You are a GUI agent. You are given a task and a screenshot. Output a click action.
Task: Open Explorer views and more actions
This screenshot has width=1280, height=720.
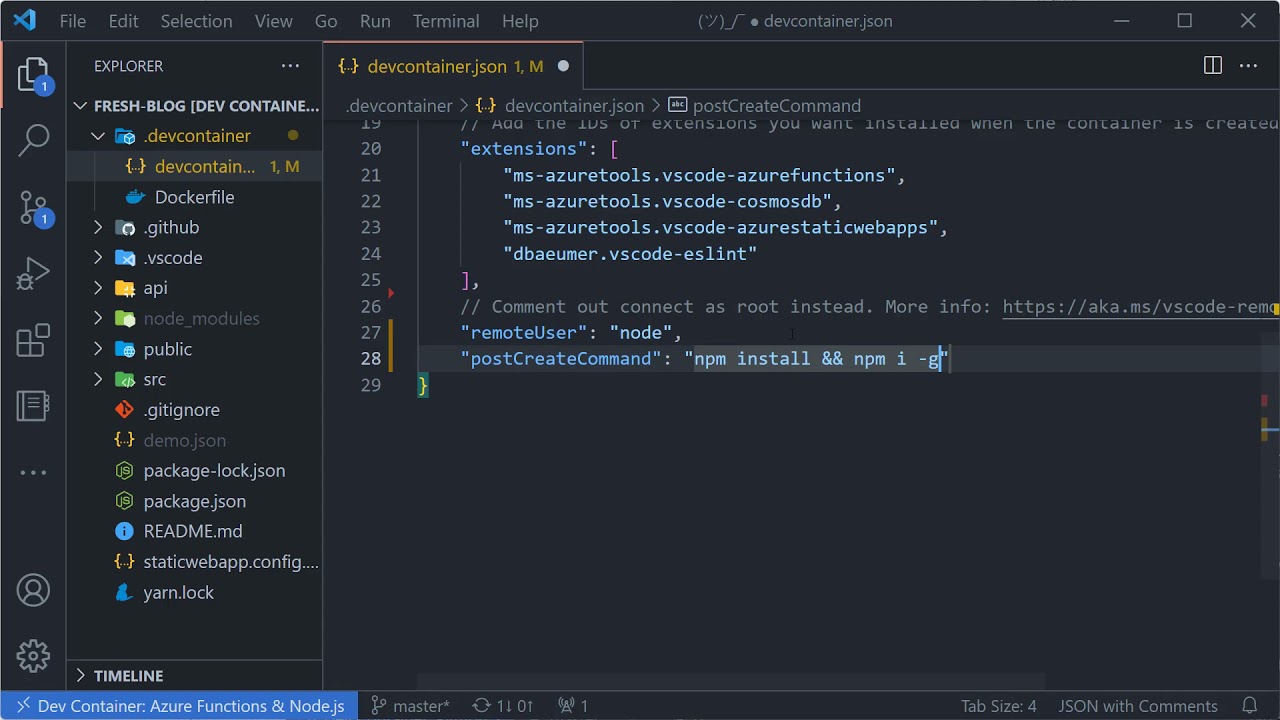click(x=290, y=66)
